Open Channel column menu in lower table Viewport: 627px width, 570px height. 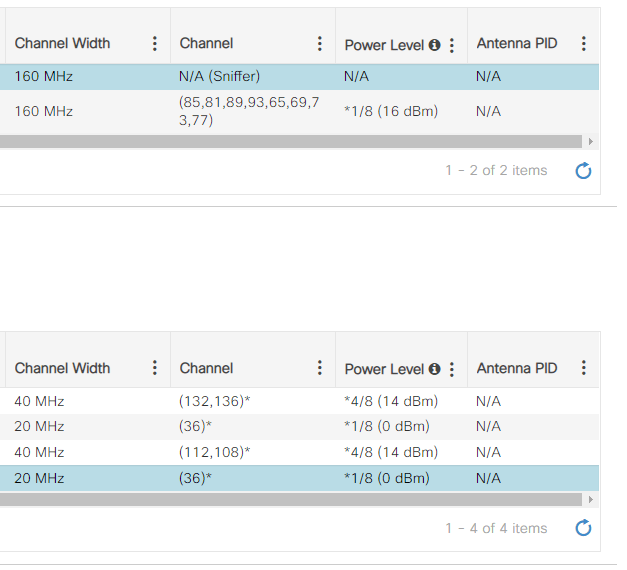(x=319, y=368)
